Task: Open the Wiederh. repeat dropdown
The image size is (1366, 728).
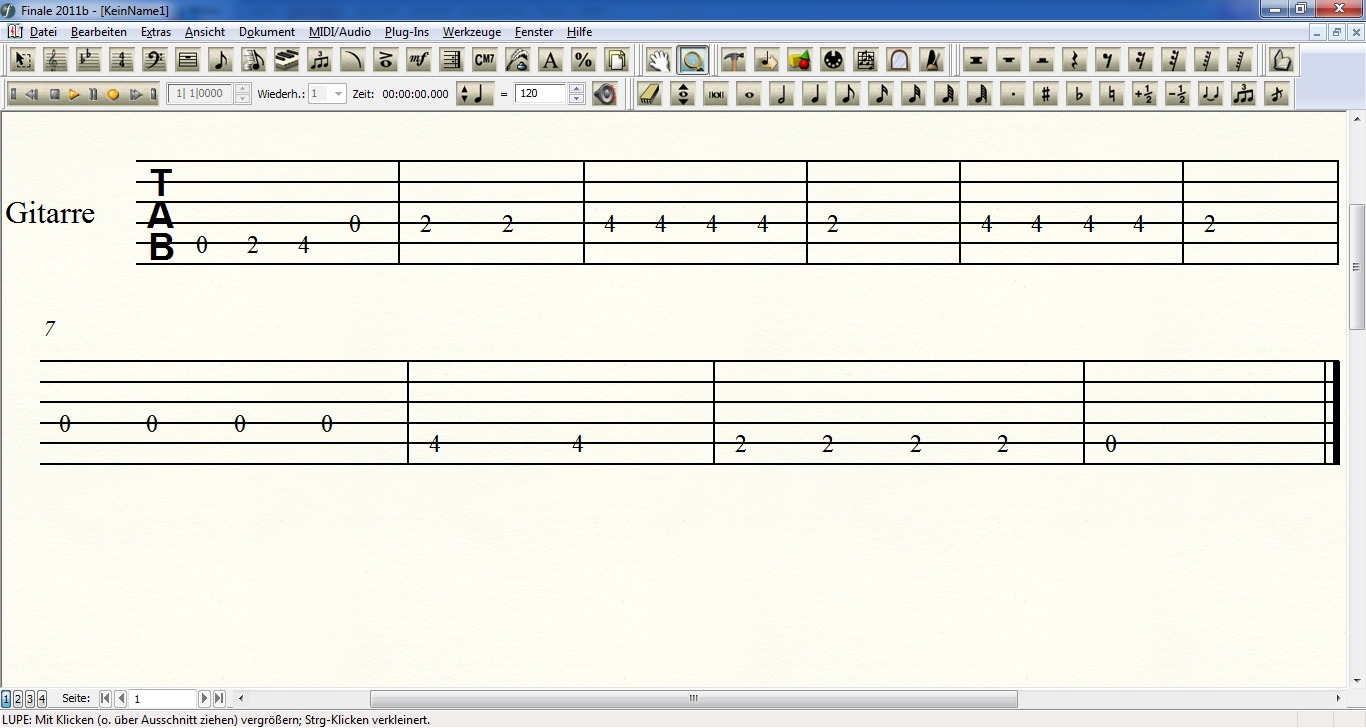Action: click(338, 94)
